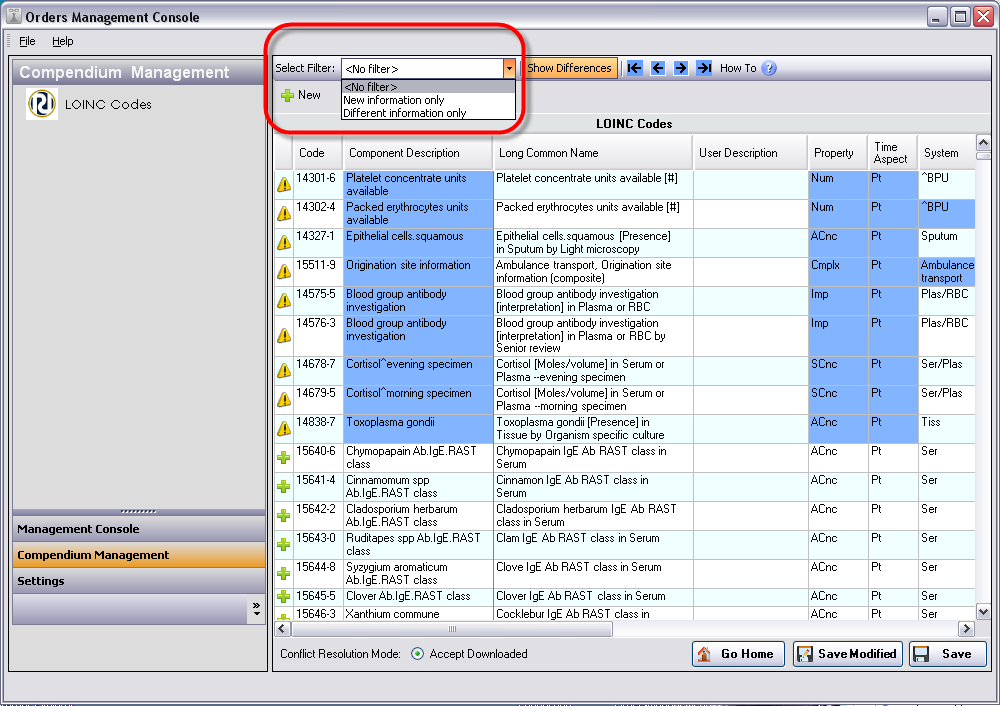Click warning icon for code 14576-3
The width and height of the screenshot is (1000, 706).
(284, 335)
